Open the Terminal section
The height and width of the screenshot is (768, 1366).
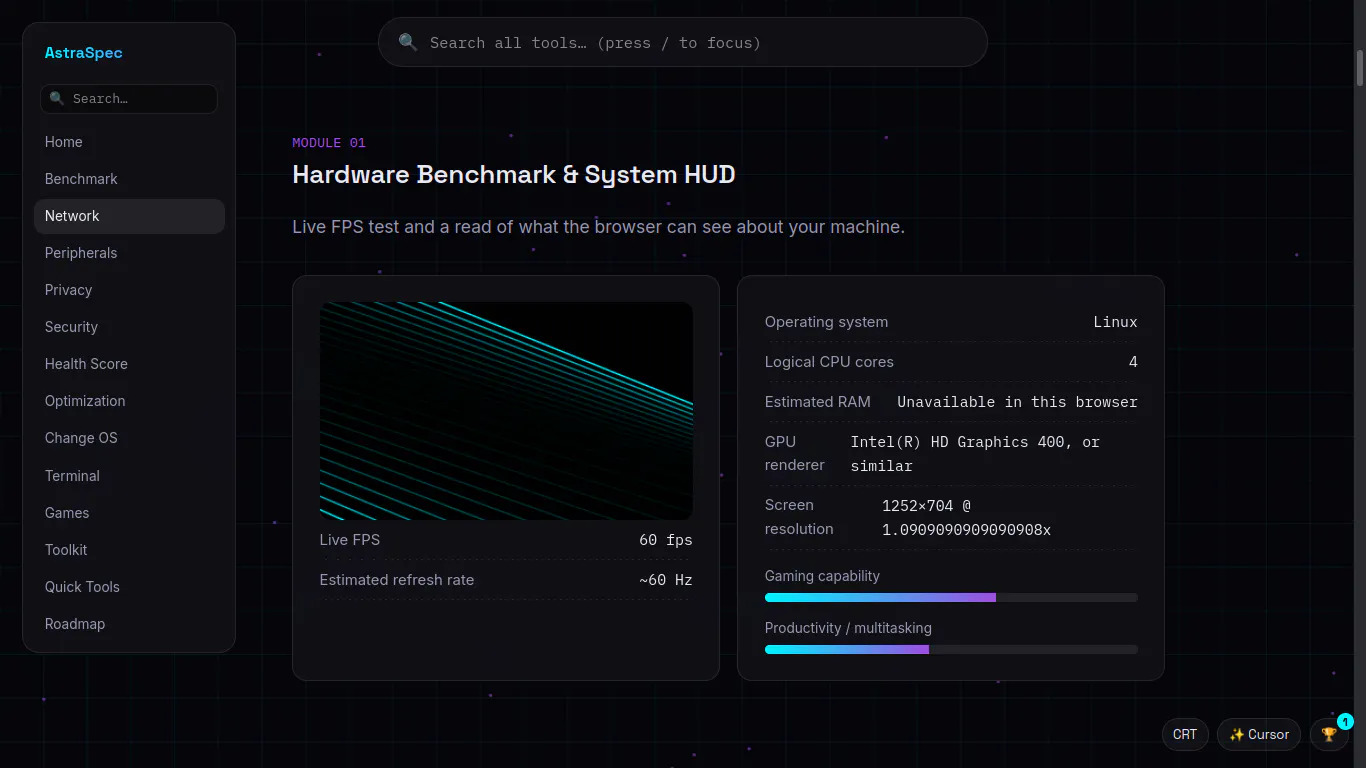[129, 476]
